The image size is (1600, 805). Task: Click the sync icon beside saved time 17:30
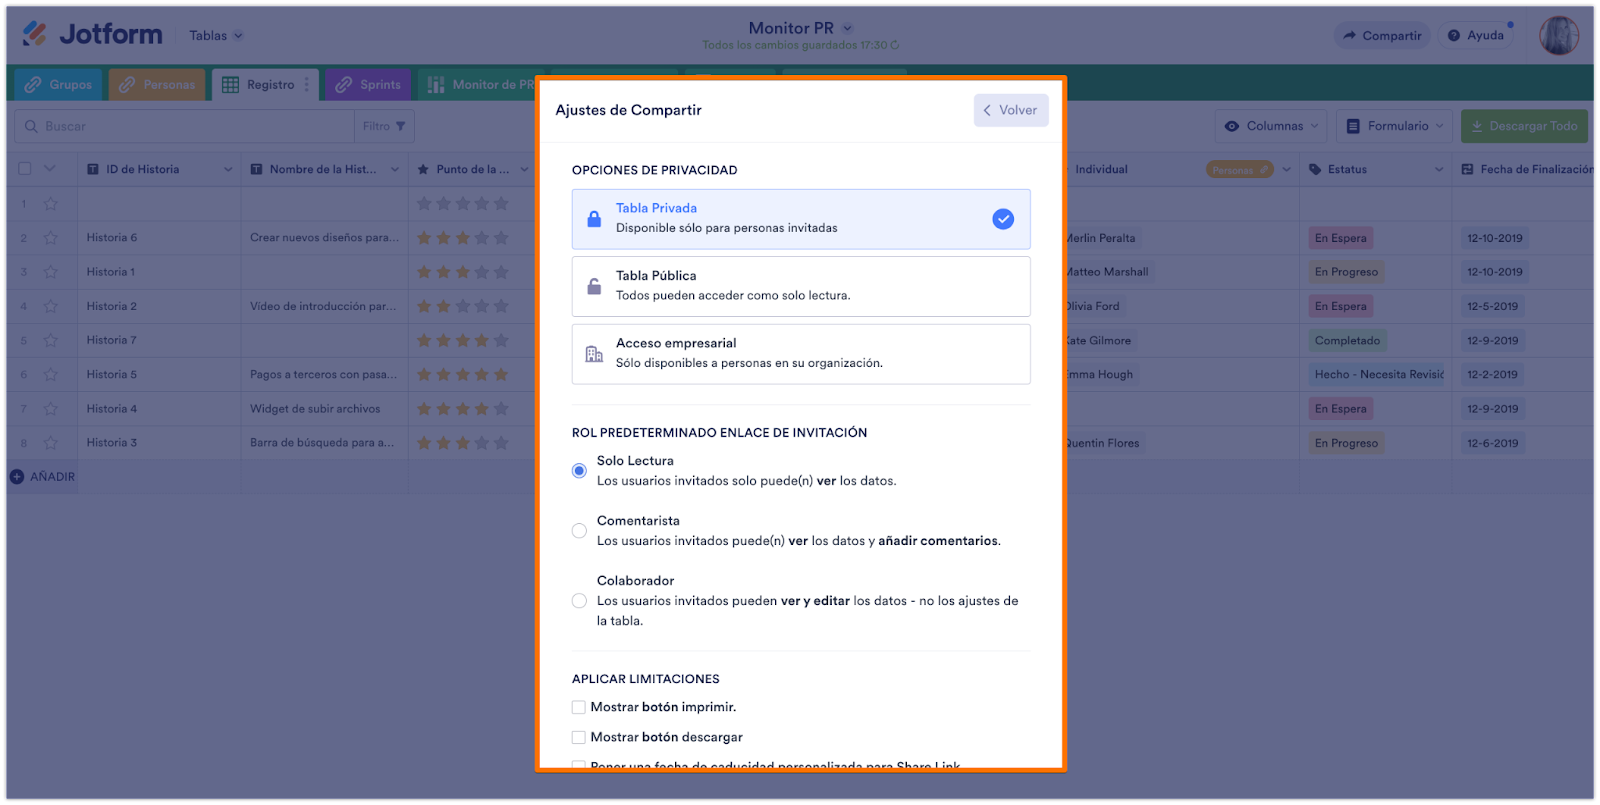[895, 45]
